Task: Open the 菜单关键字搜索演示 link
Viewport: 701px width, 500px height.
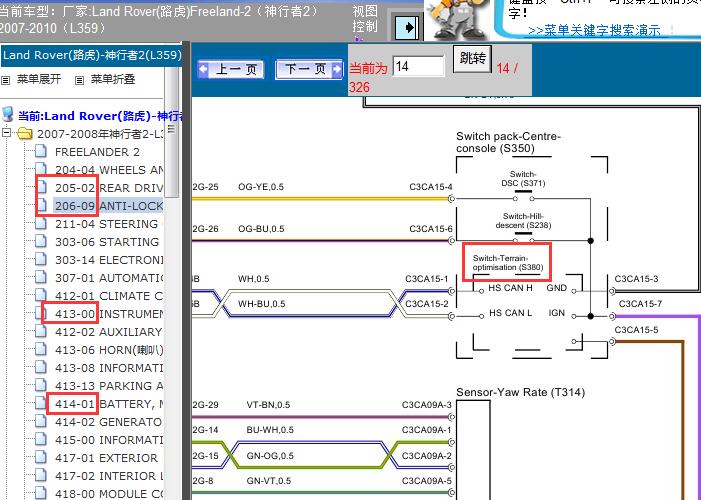Action: pos(594,31)
